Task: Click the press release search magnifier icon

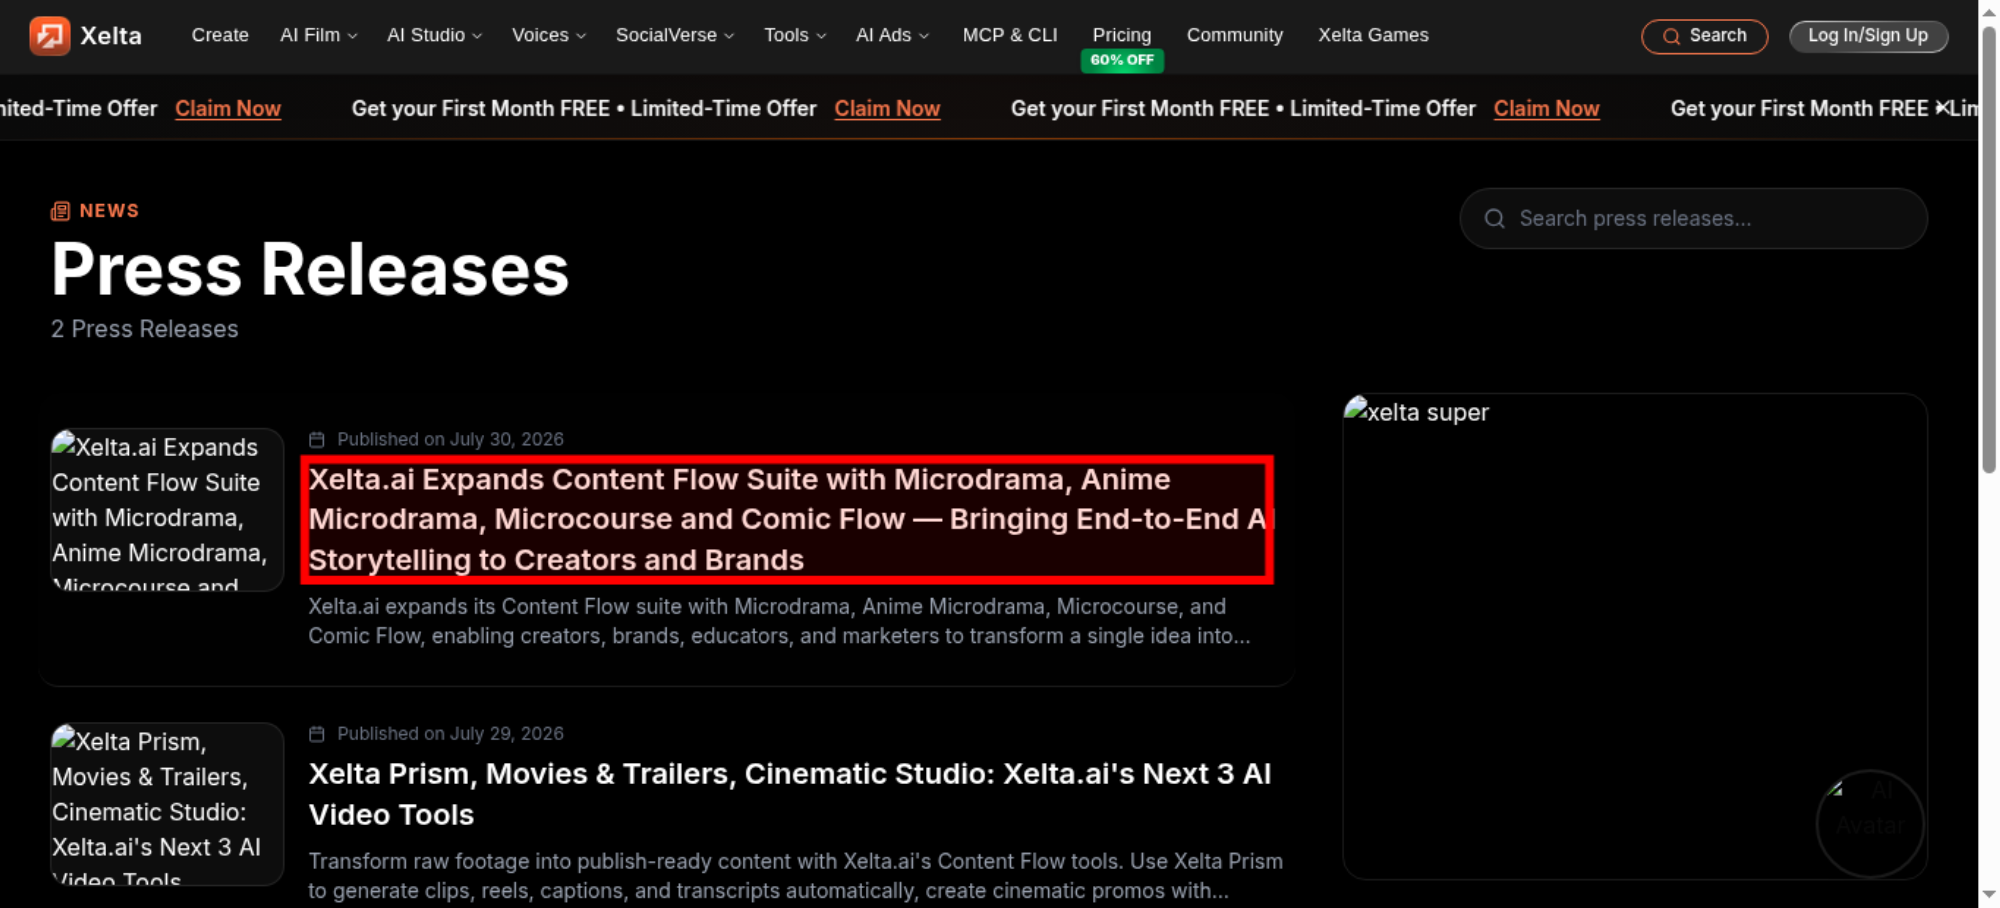Action: tap(1495, 218)
